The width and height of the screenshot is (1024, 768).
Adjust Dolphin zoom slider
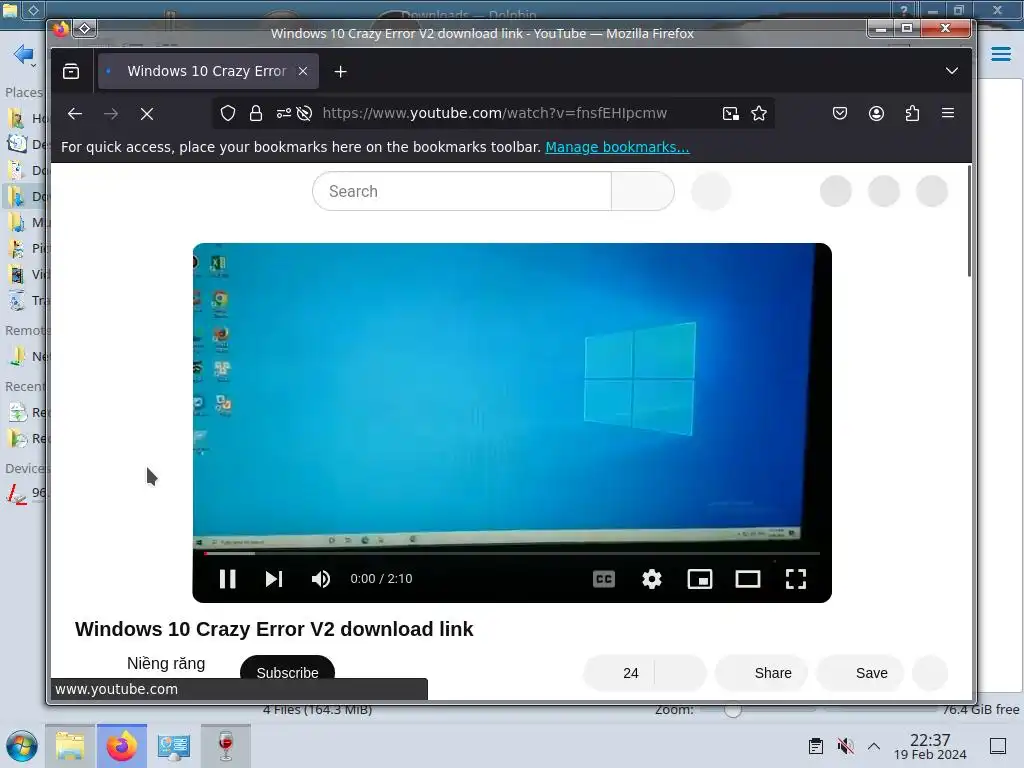[x=733, y=710]
